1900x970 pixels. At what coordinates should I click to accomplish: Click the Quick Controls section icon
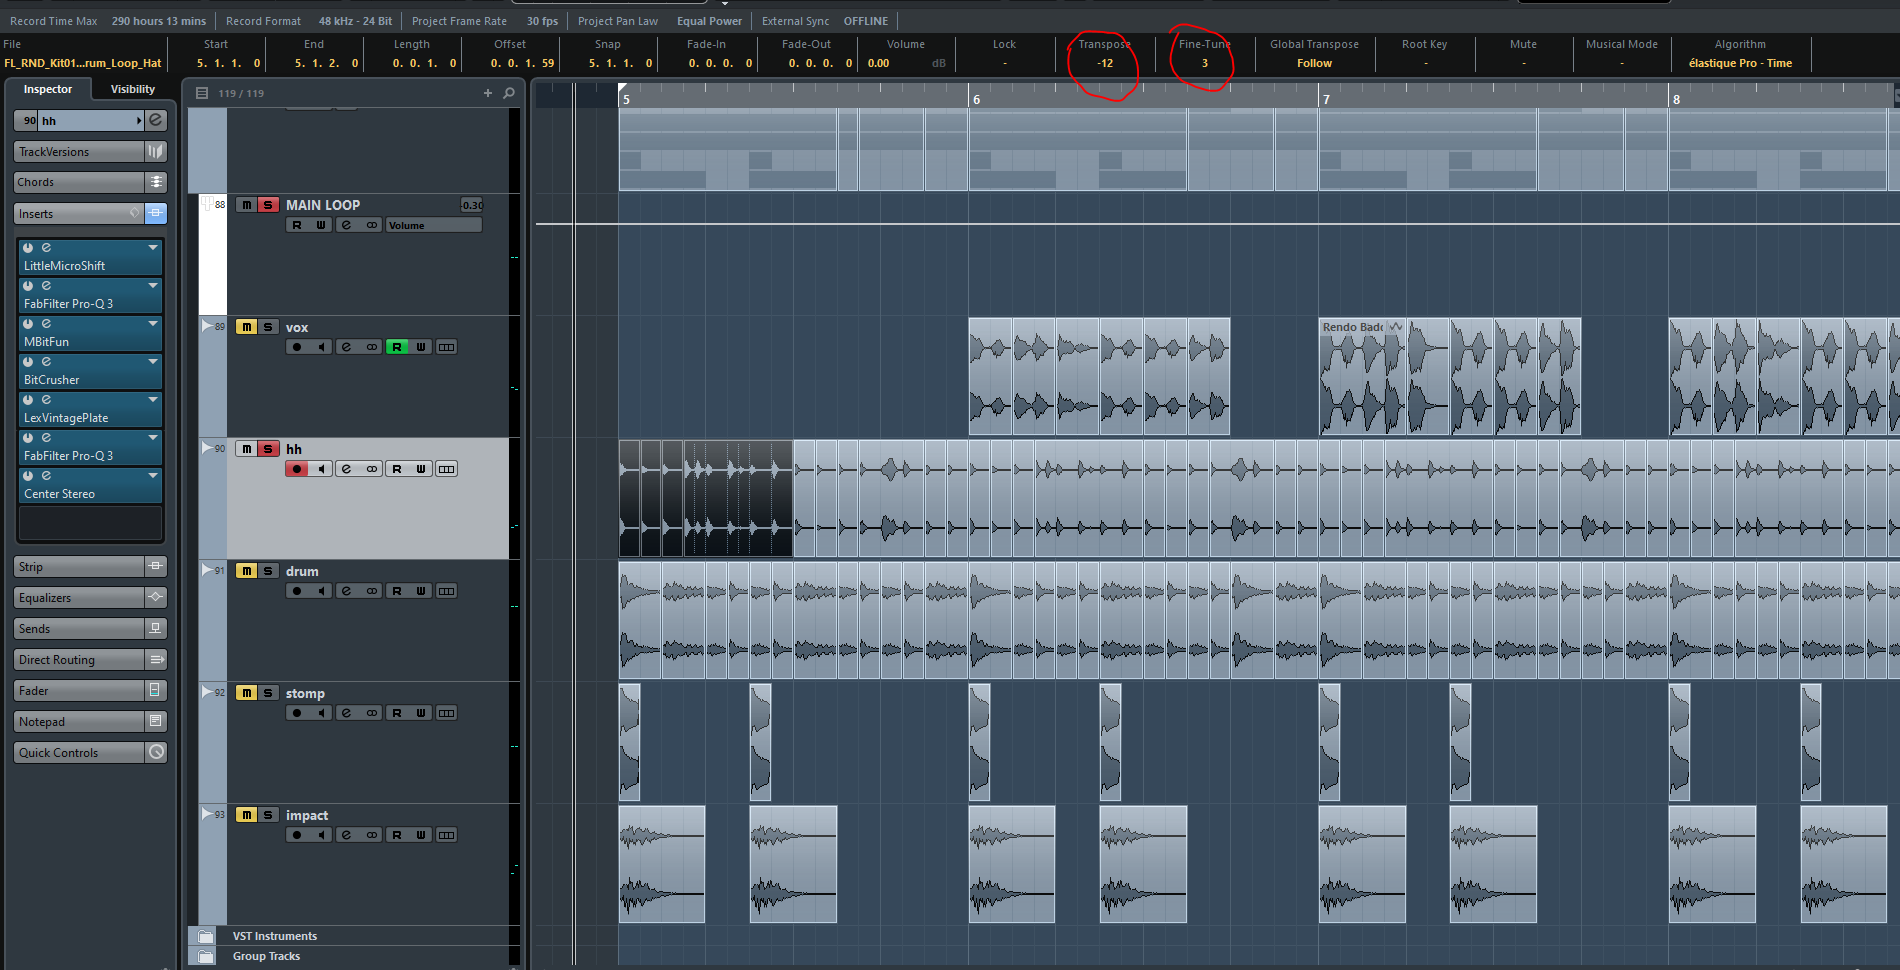point(156,752)
